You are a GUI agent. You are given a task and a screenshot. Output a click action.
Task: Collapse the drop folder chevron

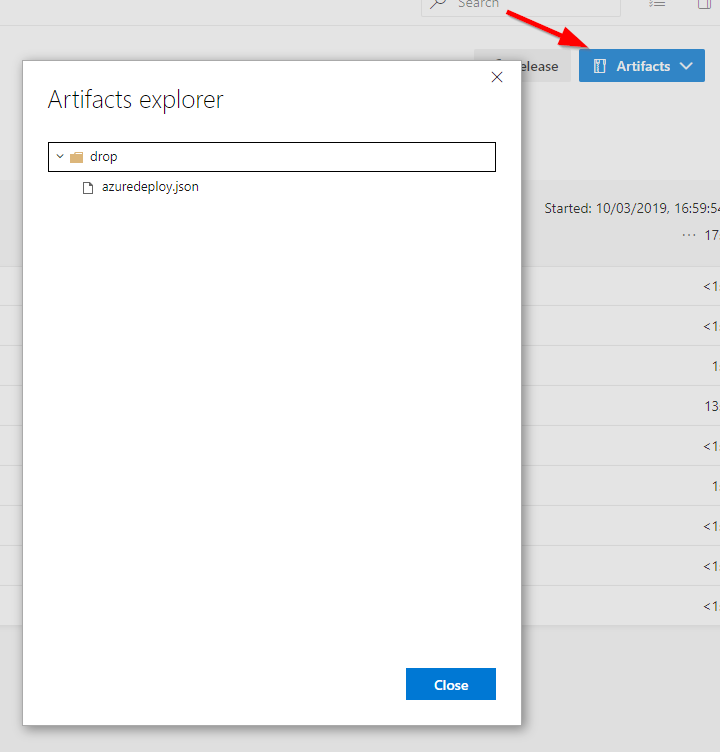tap(60, 157)
